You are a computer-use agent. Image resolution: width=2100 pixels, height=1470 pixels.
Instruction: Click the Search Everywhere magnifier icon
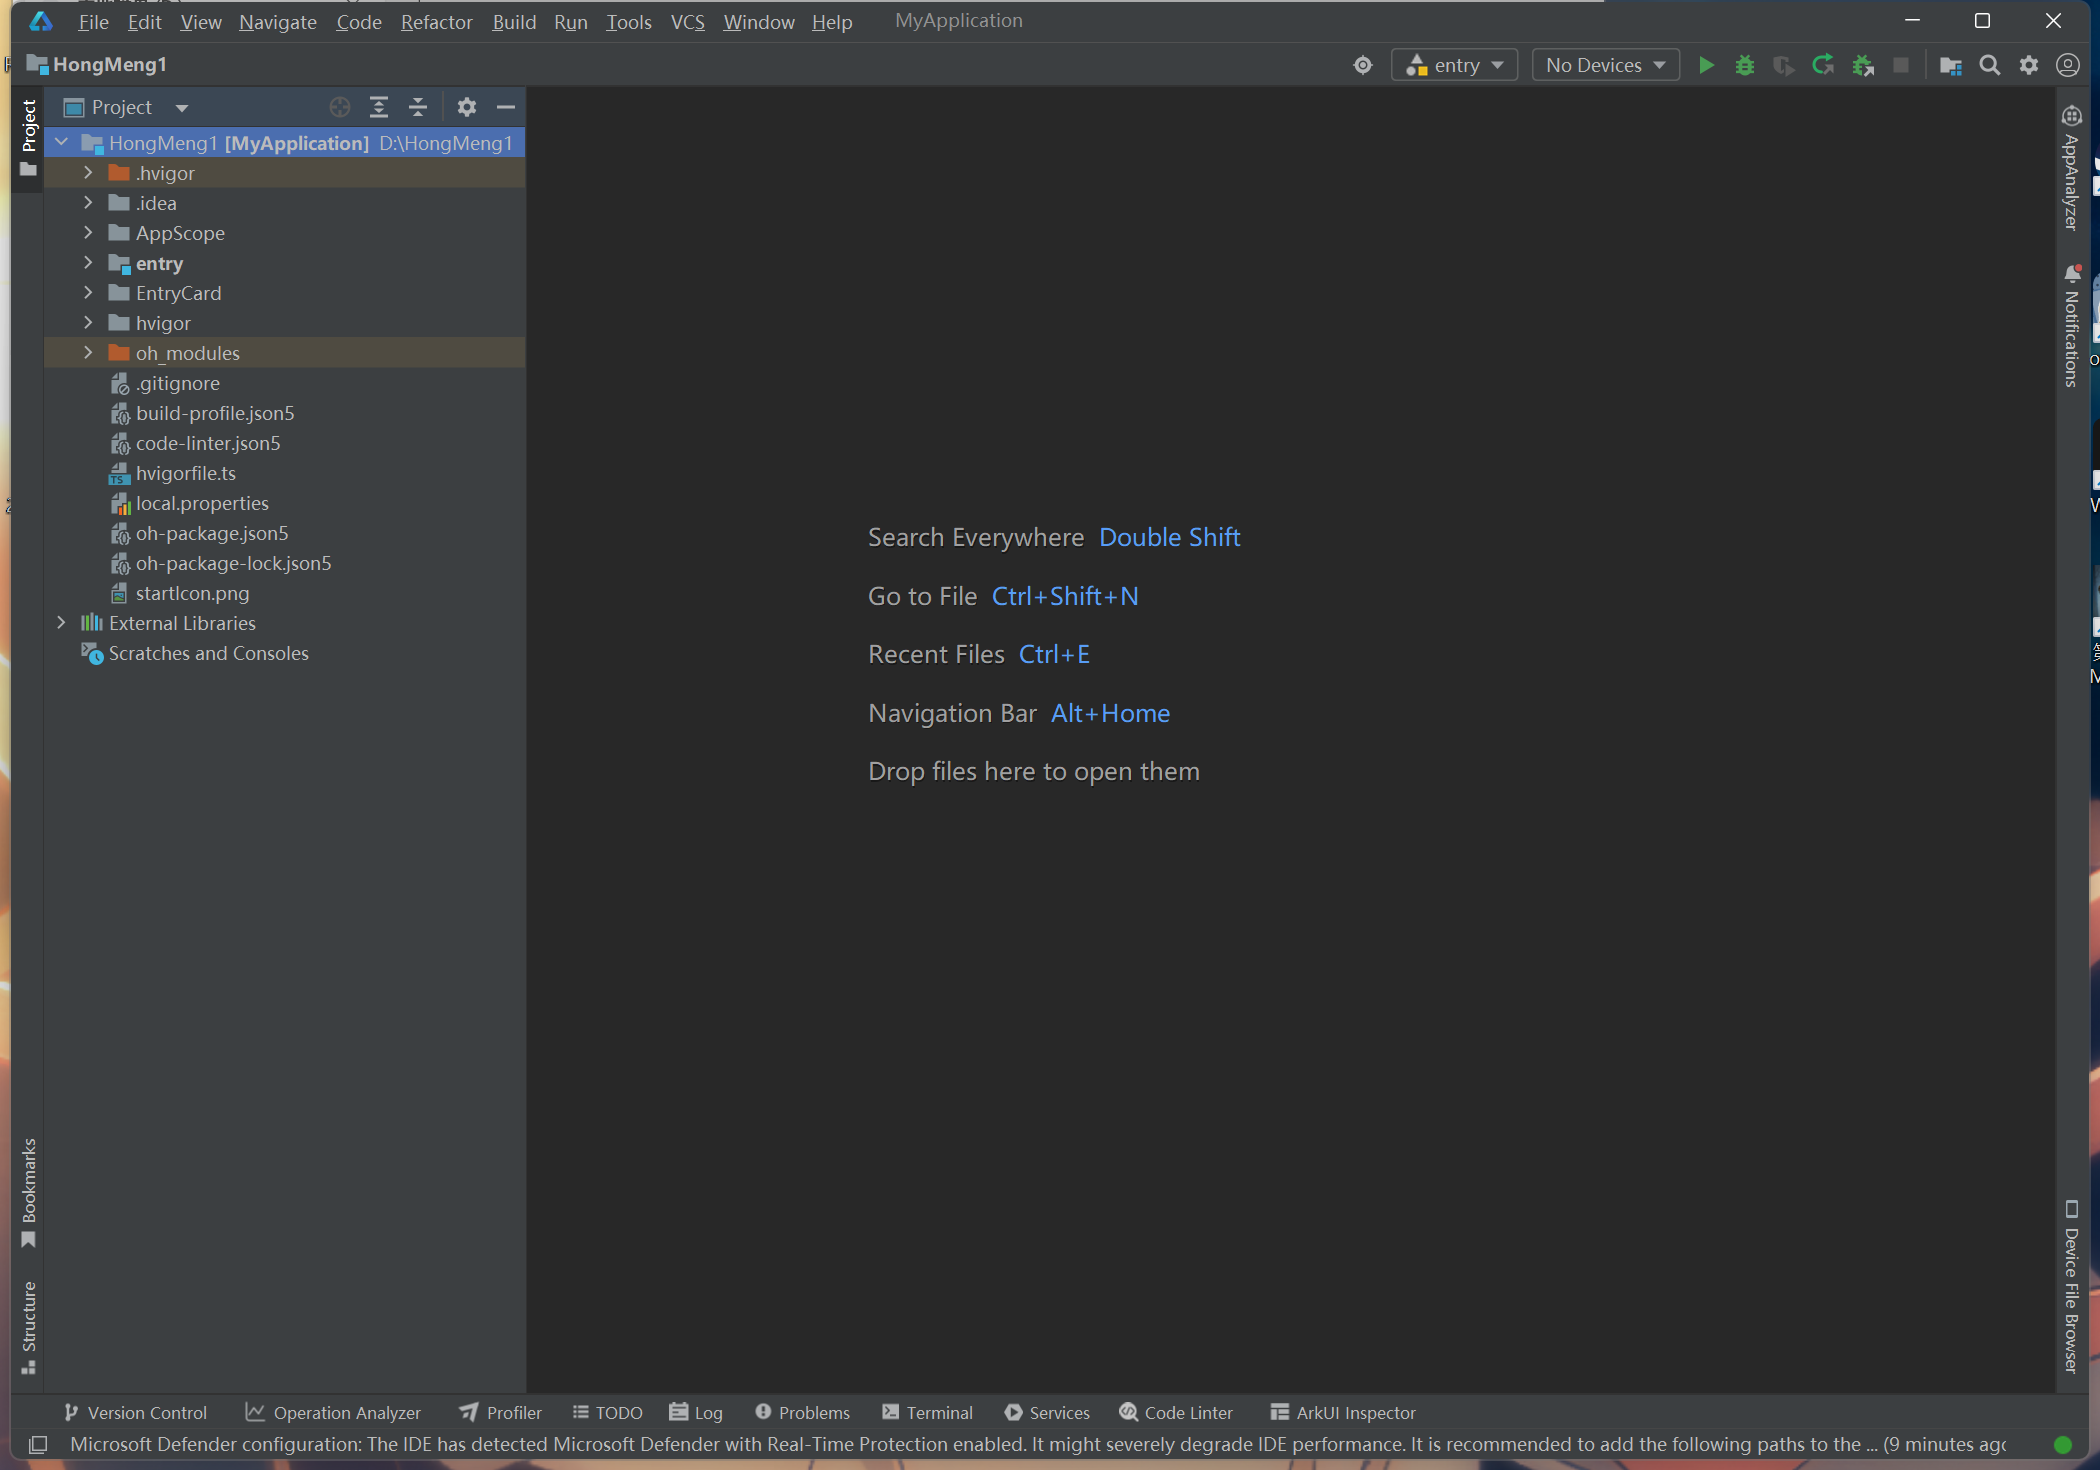click(x=1990, y=65)
